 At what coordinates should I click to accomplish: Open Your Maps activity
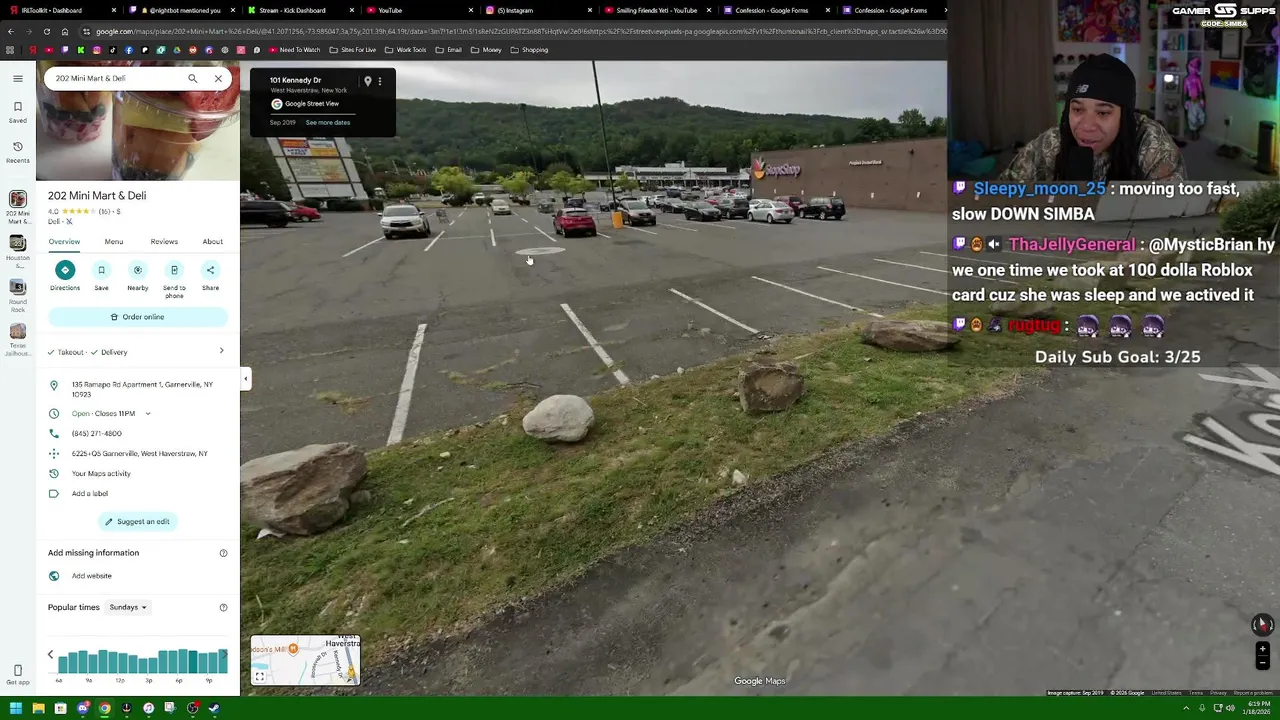point(101,473)
